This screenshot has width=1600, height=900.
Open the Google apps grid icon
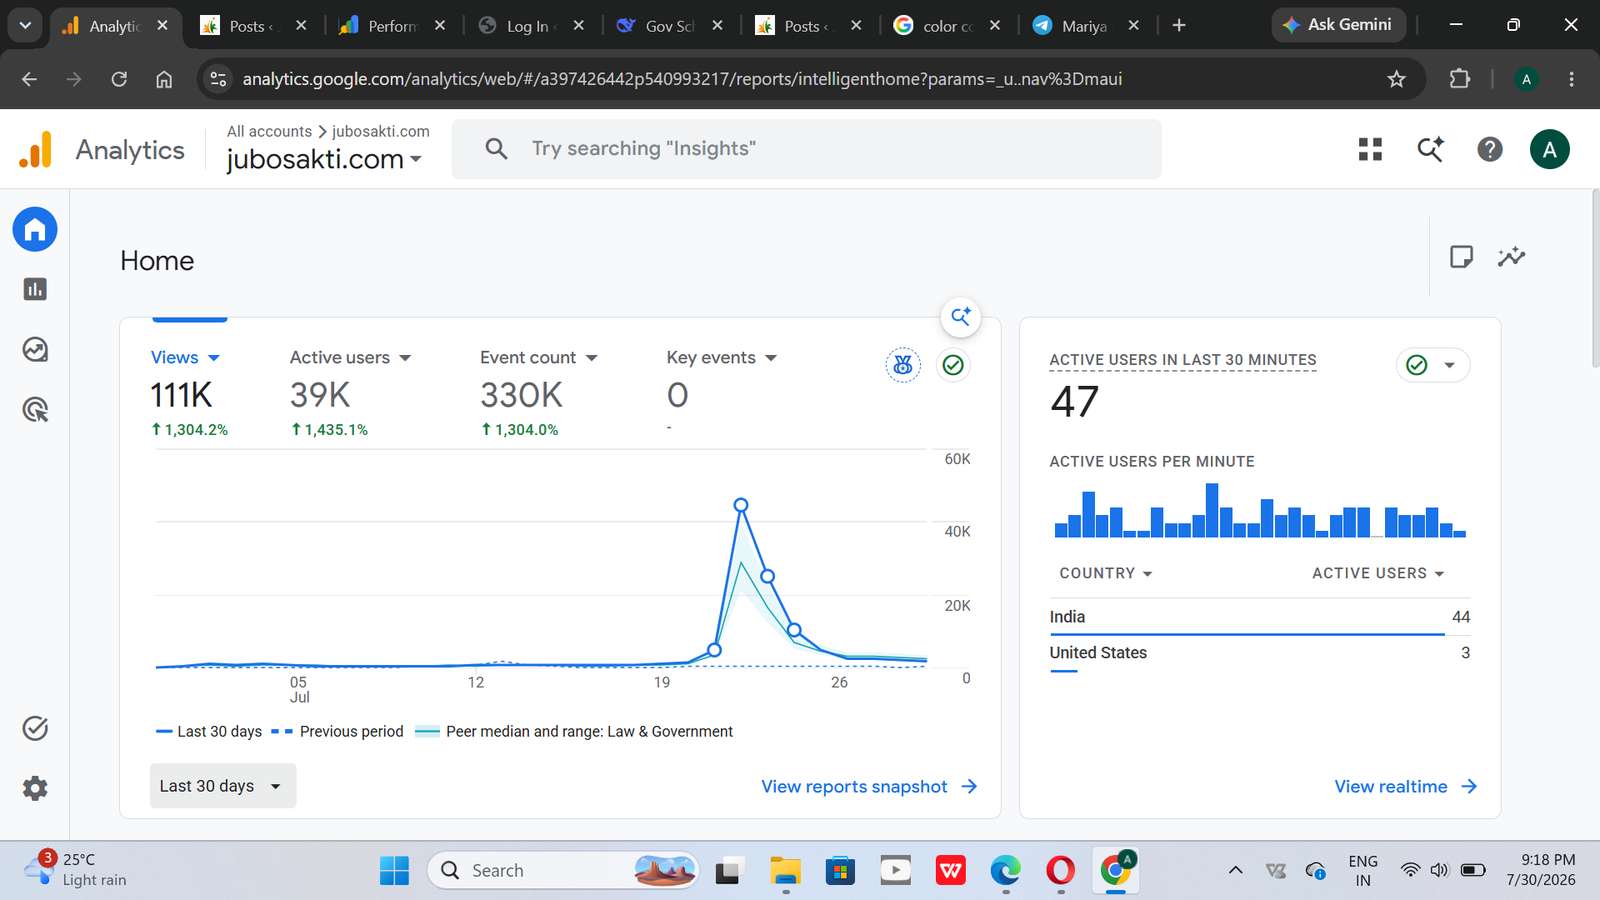tap(1370, 150)
